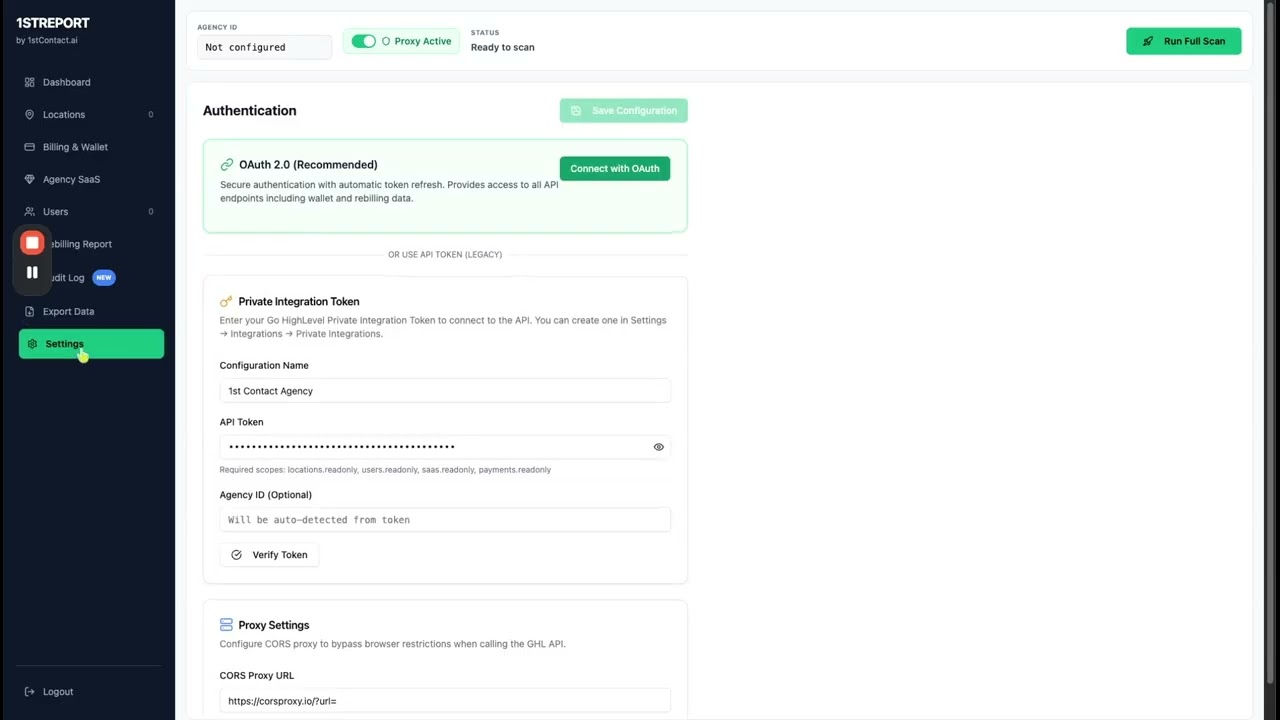The width and height of the screenshot is (1280, 720).
Task: Click the Agency SaaS diamond icon
Action: point(30,179)
